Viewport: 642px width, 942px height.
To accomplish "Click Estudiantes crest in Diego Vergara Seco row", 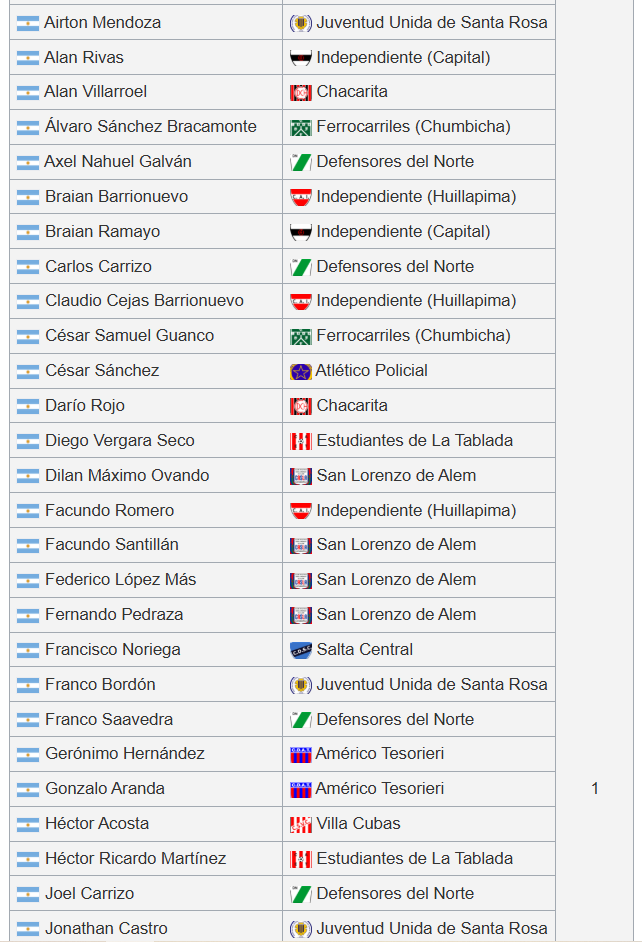I will 300,442.
